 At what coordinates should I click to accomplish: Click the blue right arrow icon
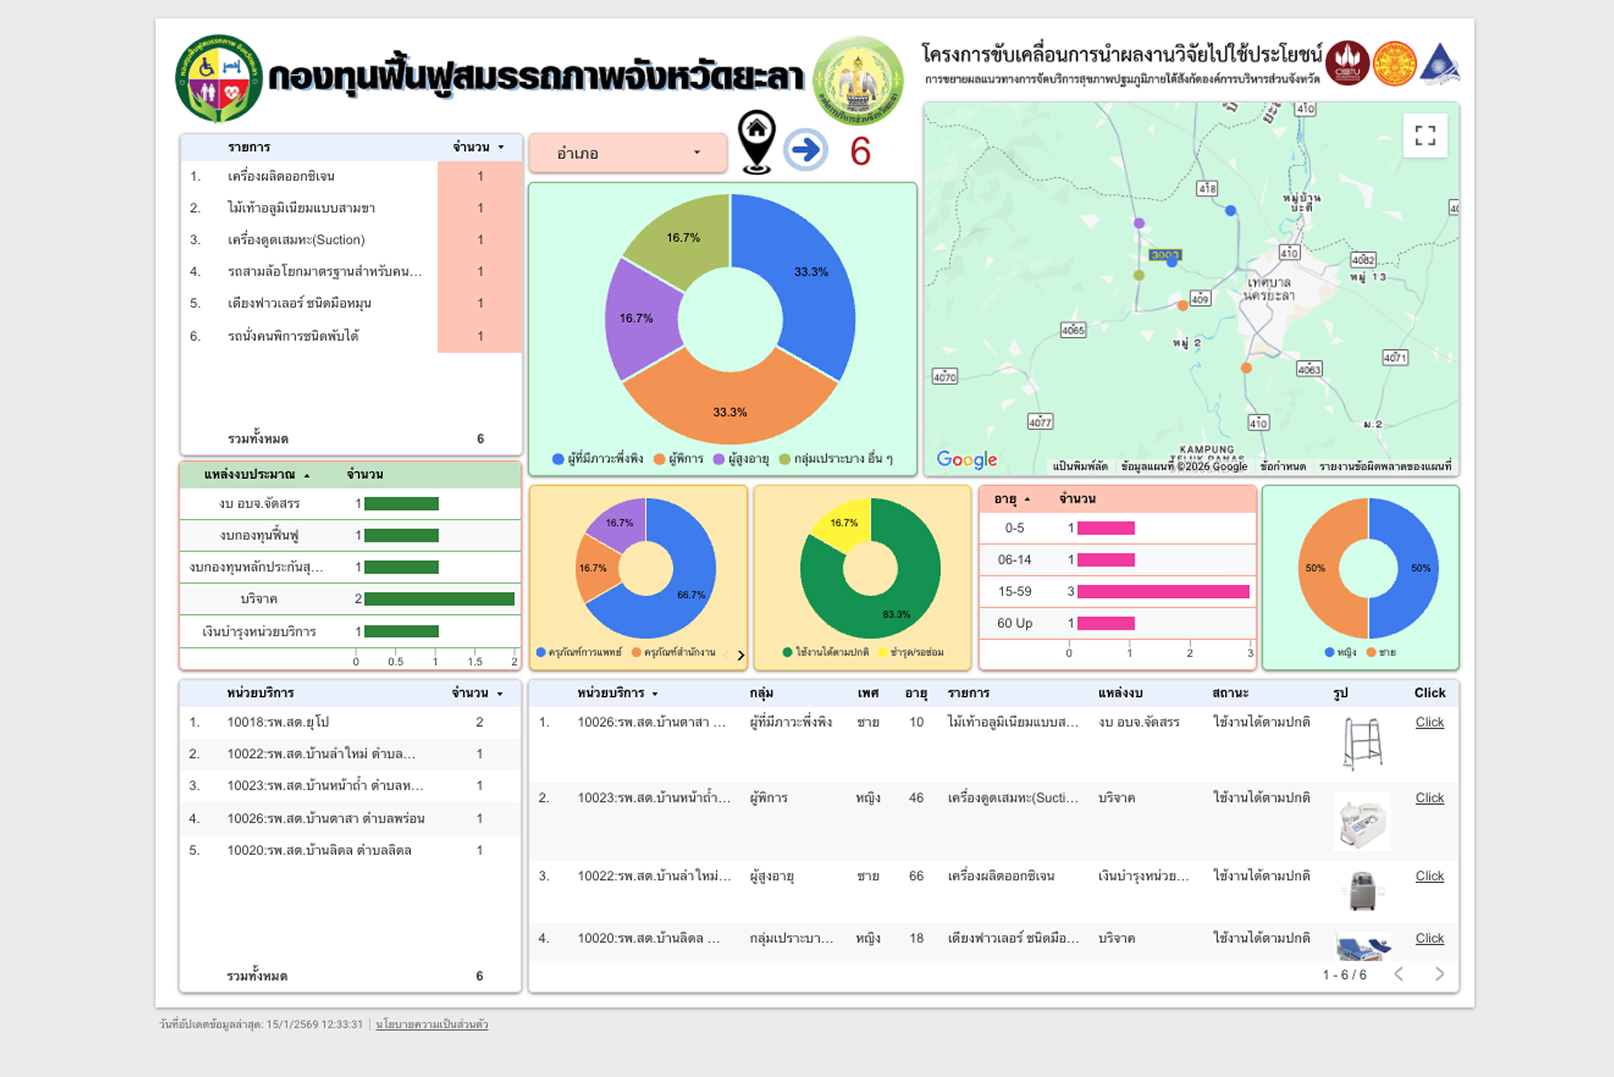point(805,150)
